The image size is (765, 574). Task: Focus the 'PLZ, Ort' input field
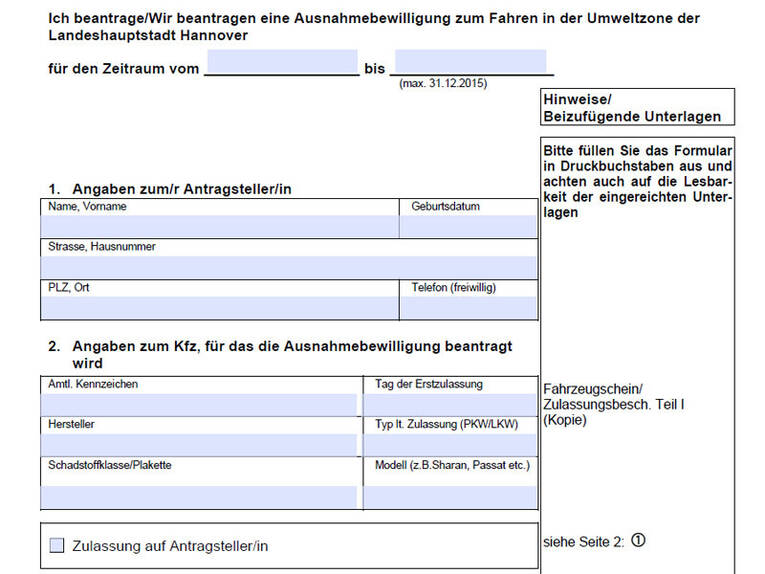[x=220, y=307]
